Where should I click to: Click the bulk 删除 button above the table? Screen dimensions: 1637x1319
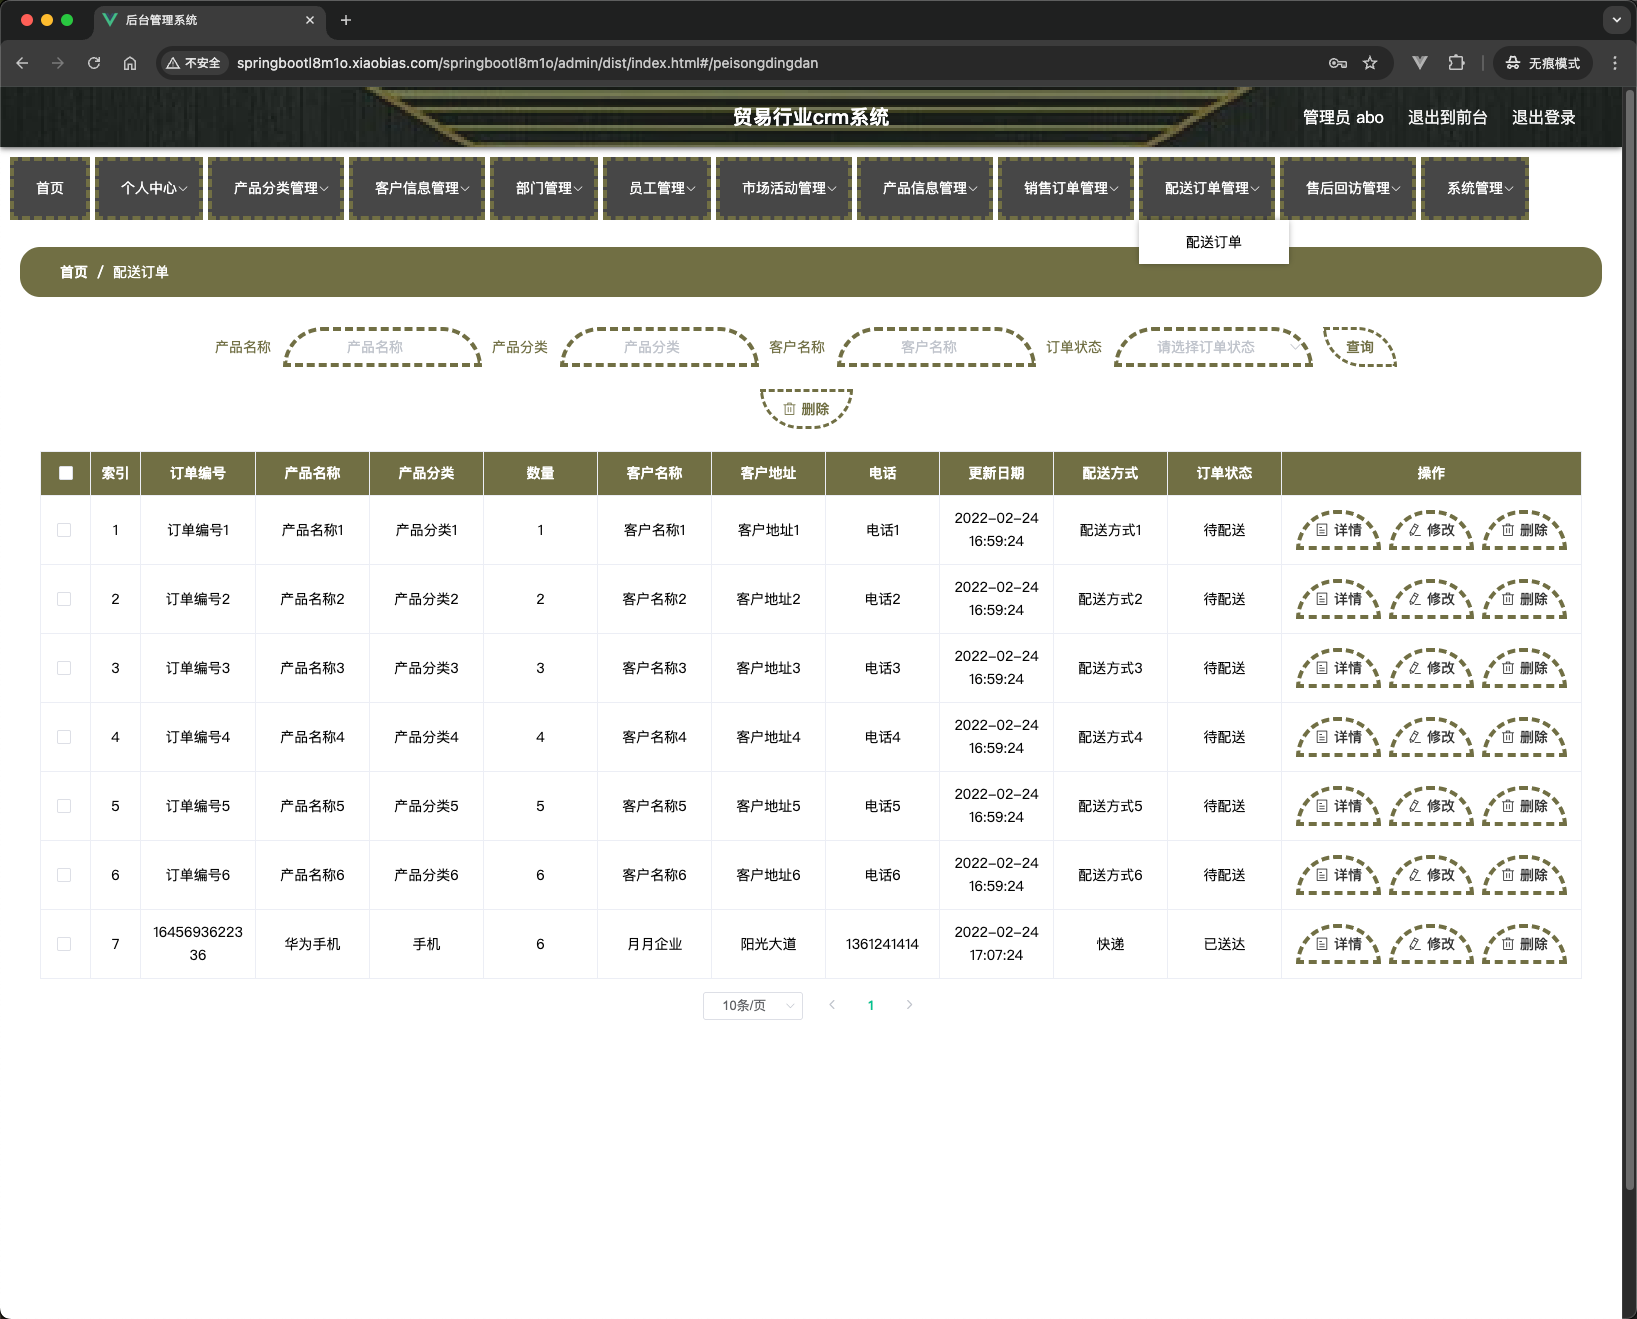pyautogui.click(x=806, y=409)
